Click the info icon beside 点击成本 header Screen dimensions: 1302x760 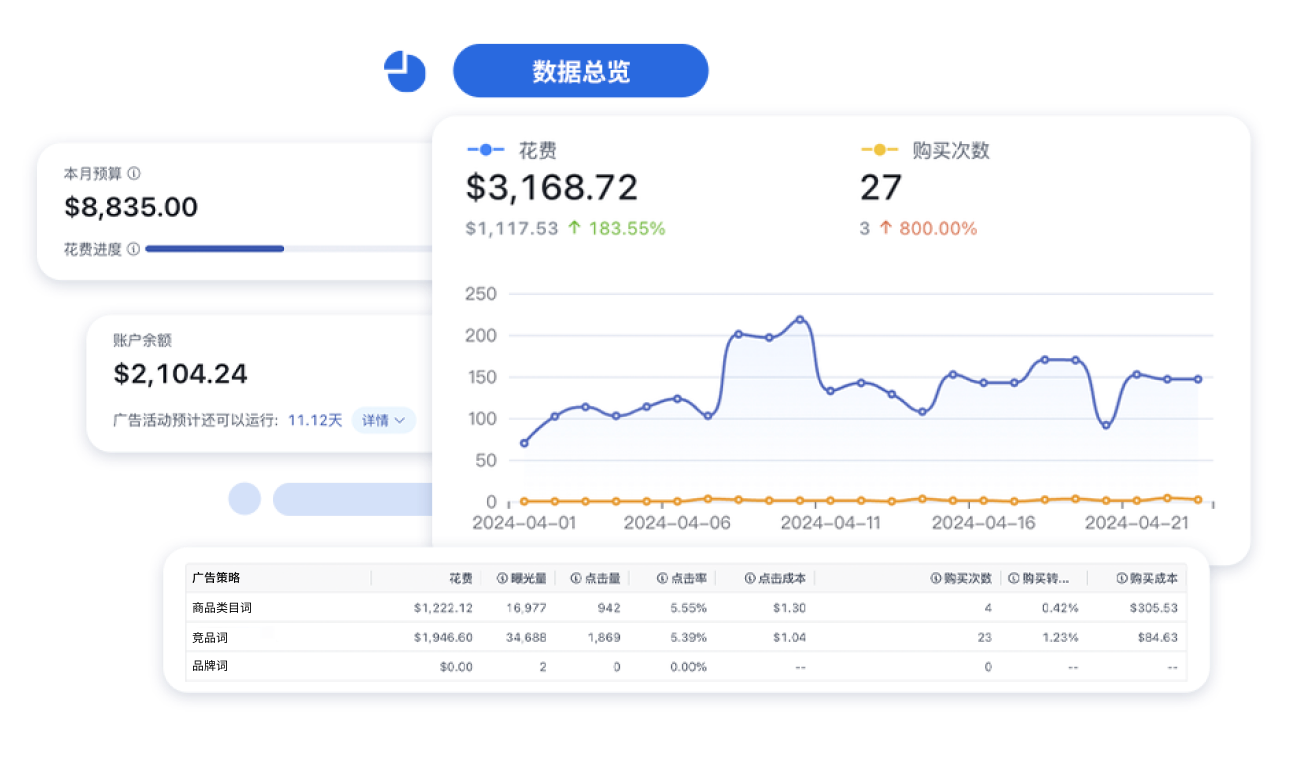pos(750,578)
